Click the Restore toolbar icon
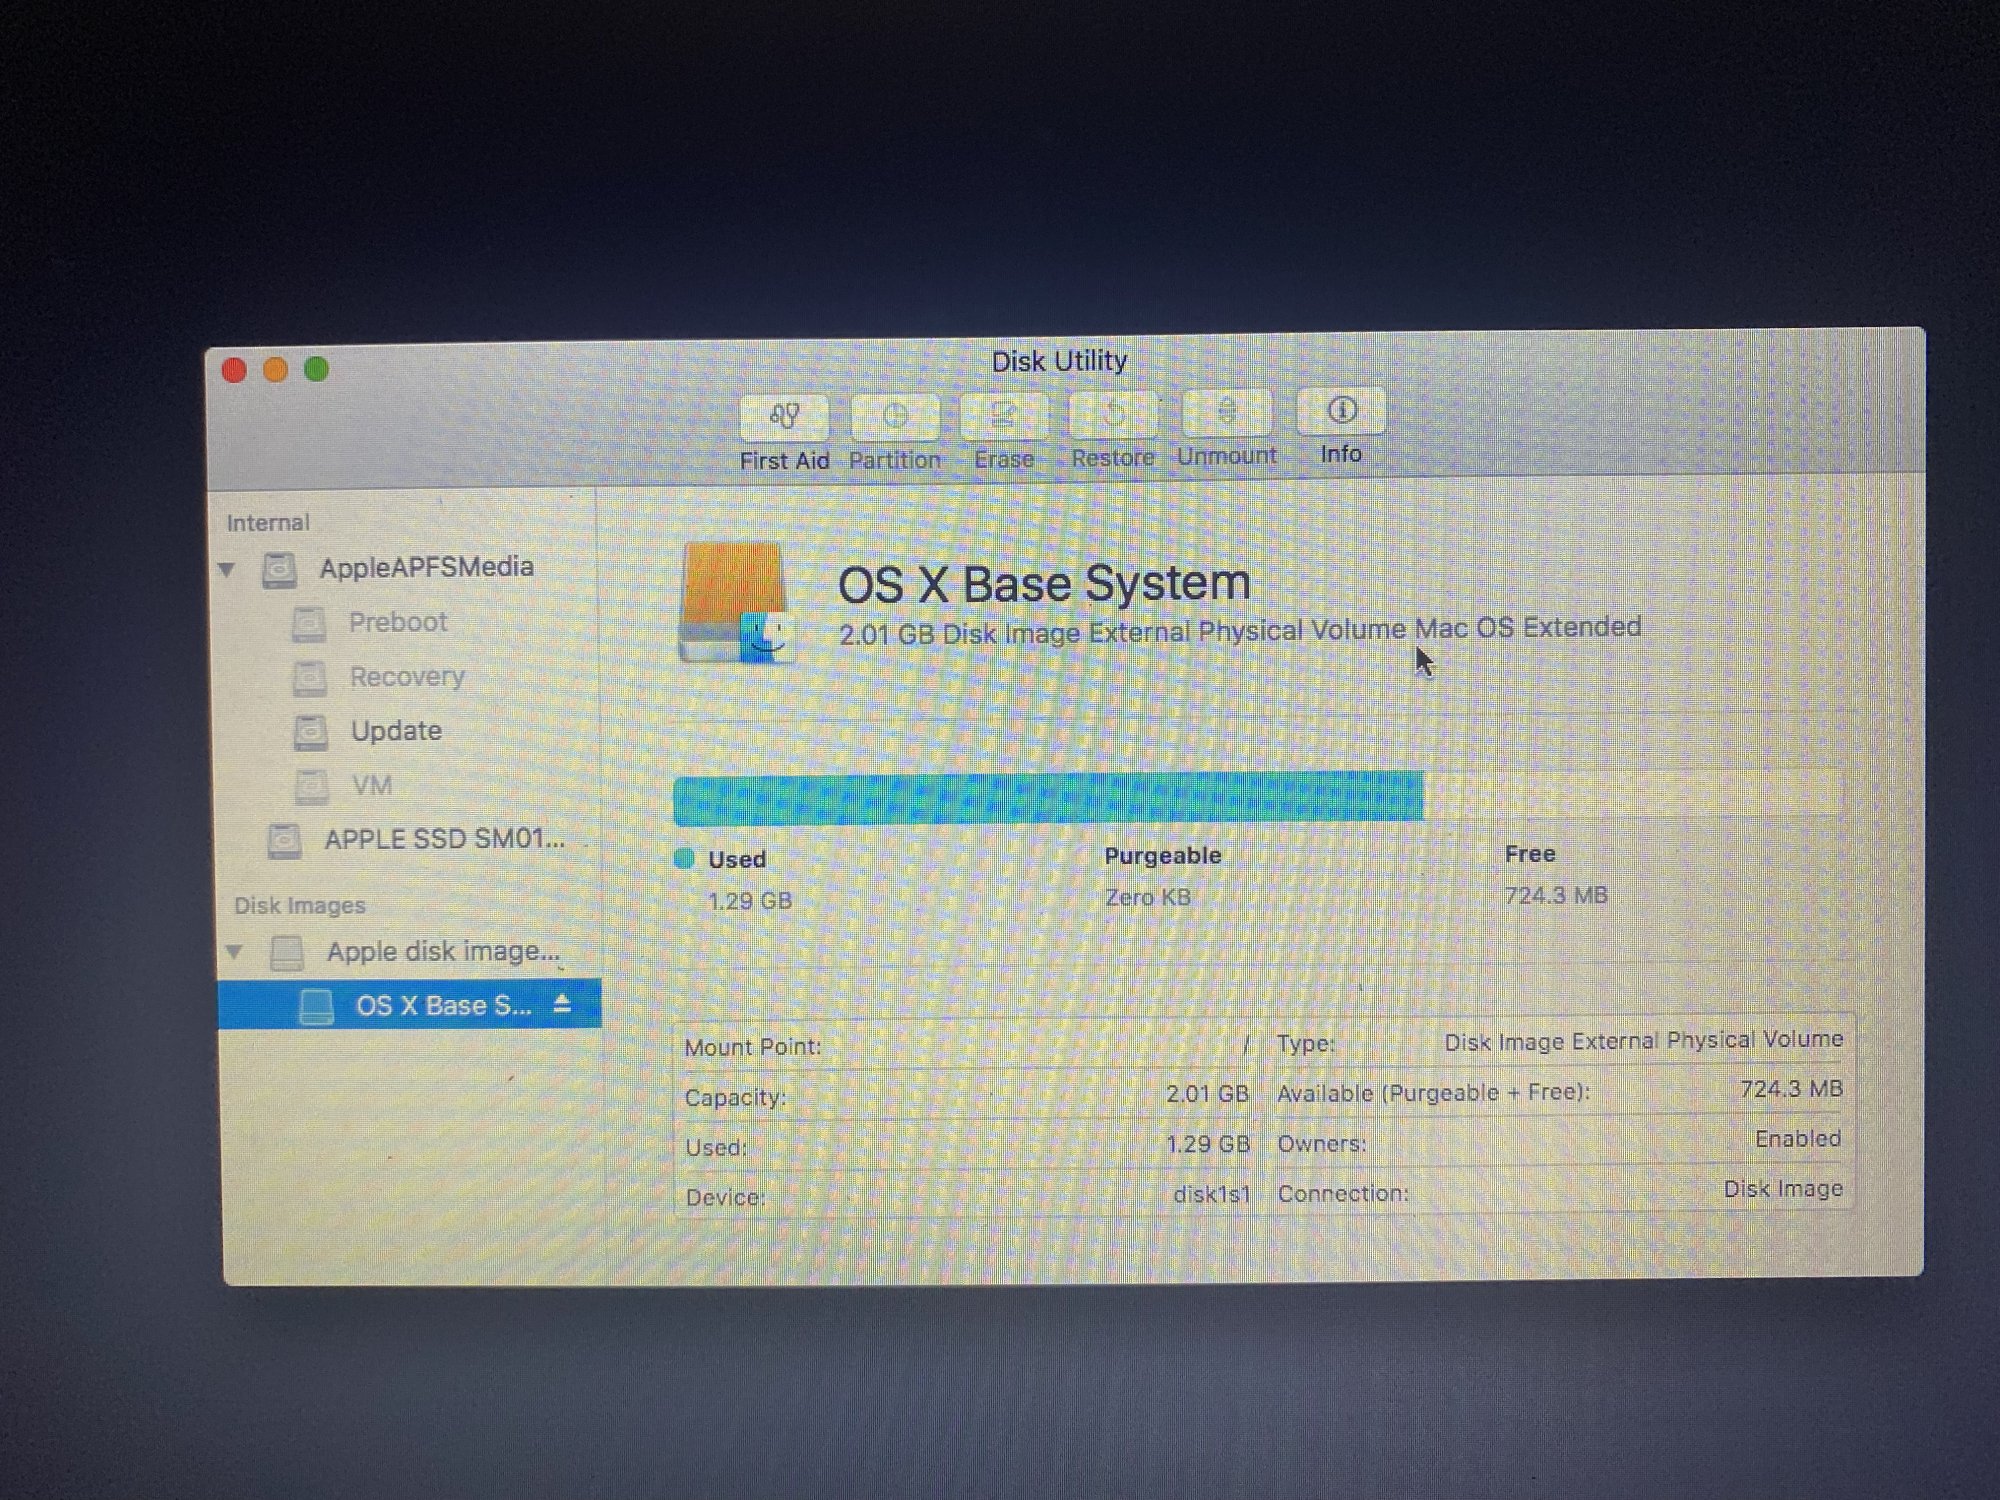This screenshot has width=2000, height=1500. [1113, 414]
